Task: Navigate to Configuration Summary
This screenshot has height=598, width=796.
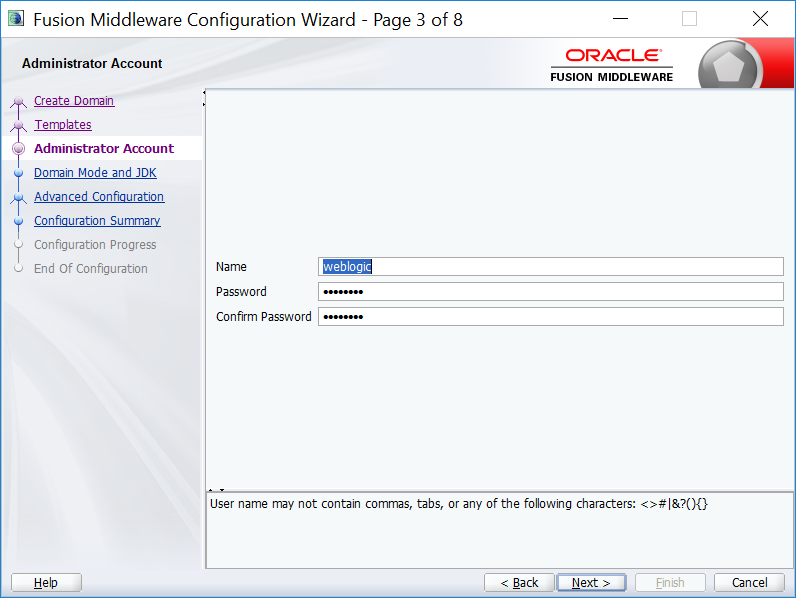Action: (x=97, y=221)
